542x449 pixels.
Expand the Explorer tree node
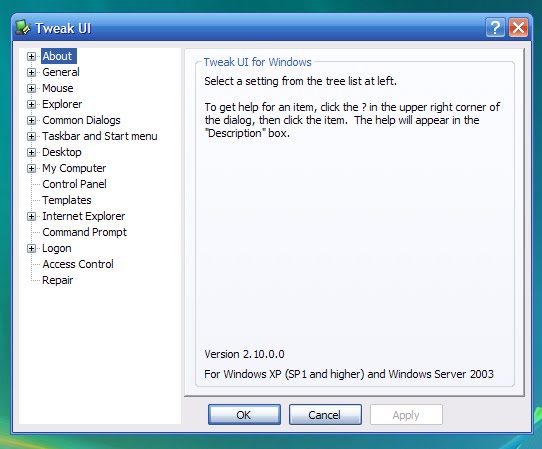pyautogui.click(x=31, y=104)
